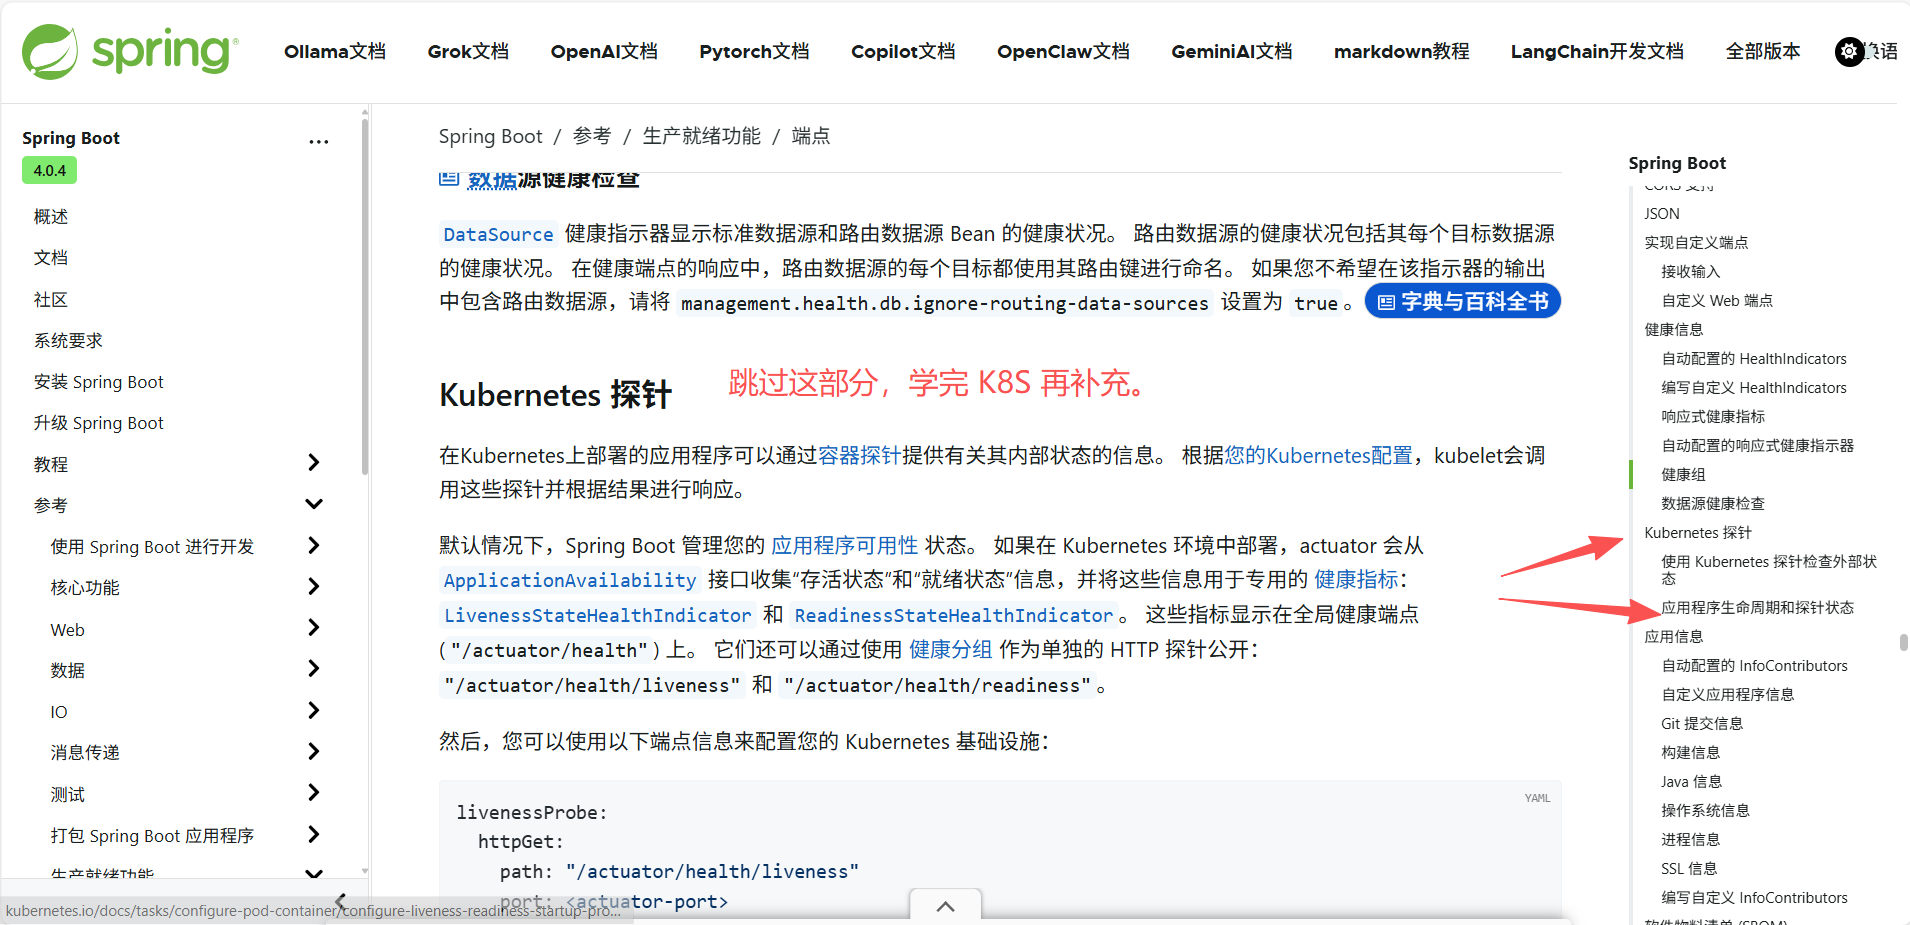Jump to 构建信息 in the outline
This screenshot has width=1910, height=925.
(x=1691, y=753)
